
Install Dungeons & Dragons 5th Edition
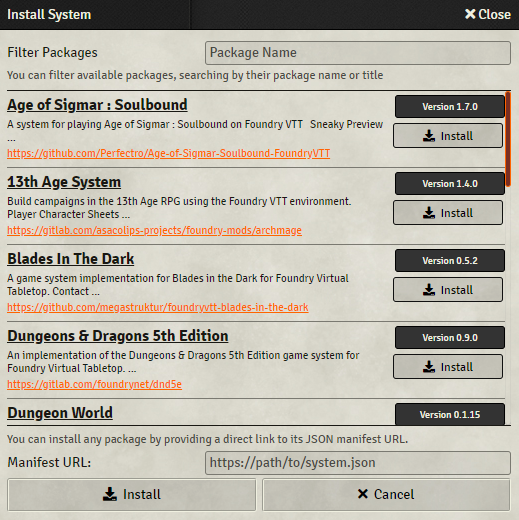point(448,367)
